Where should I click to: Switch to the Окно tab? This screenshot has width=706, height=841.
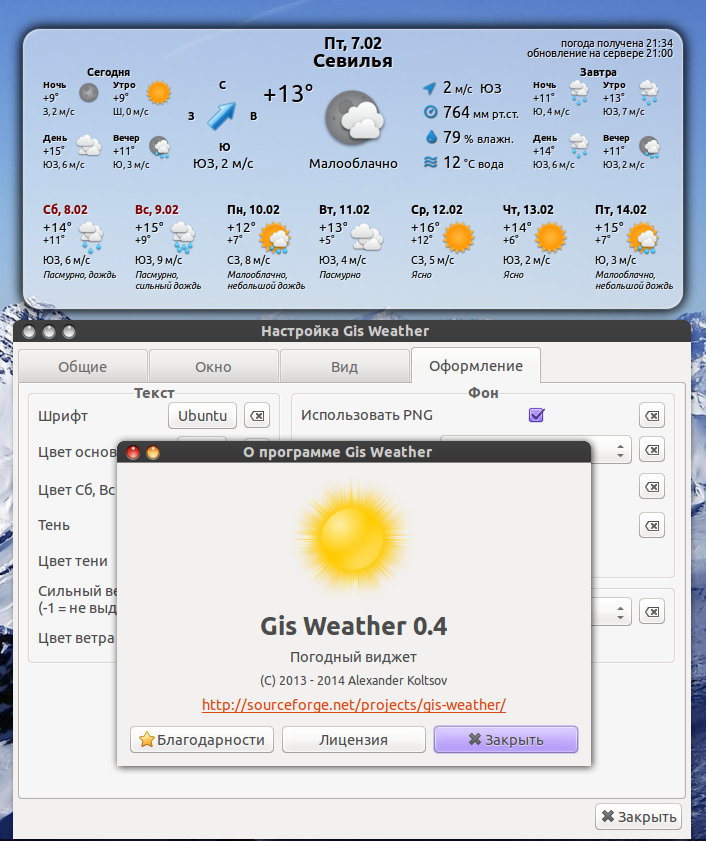(214, 366)
